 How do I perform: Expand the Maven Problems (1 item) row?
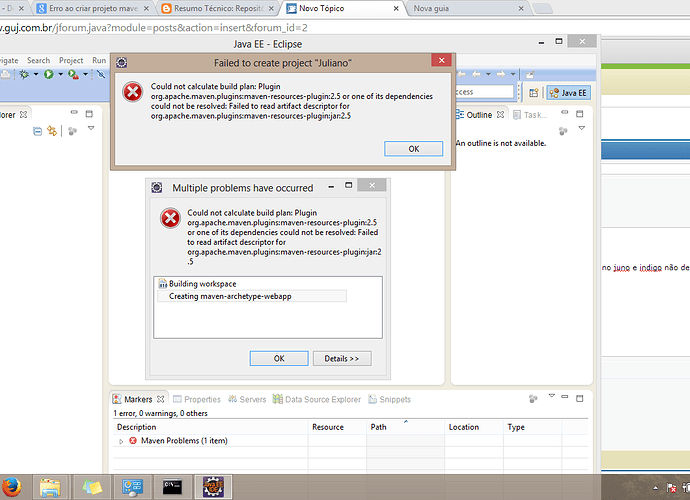121,441
